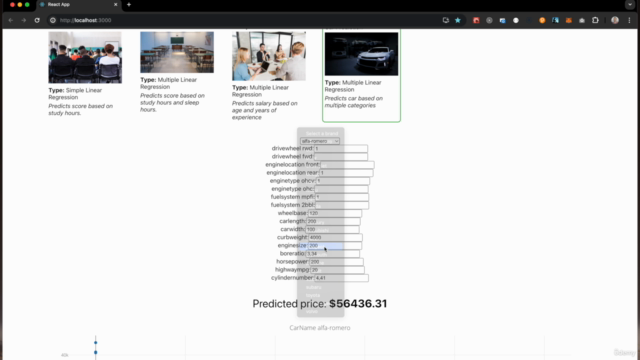The width and height of the screenshot is (640, 360).
Task: Click the enginelocation rear input field
Action: click(346, 173)
